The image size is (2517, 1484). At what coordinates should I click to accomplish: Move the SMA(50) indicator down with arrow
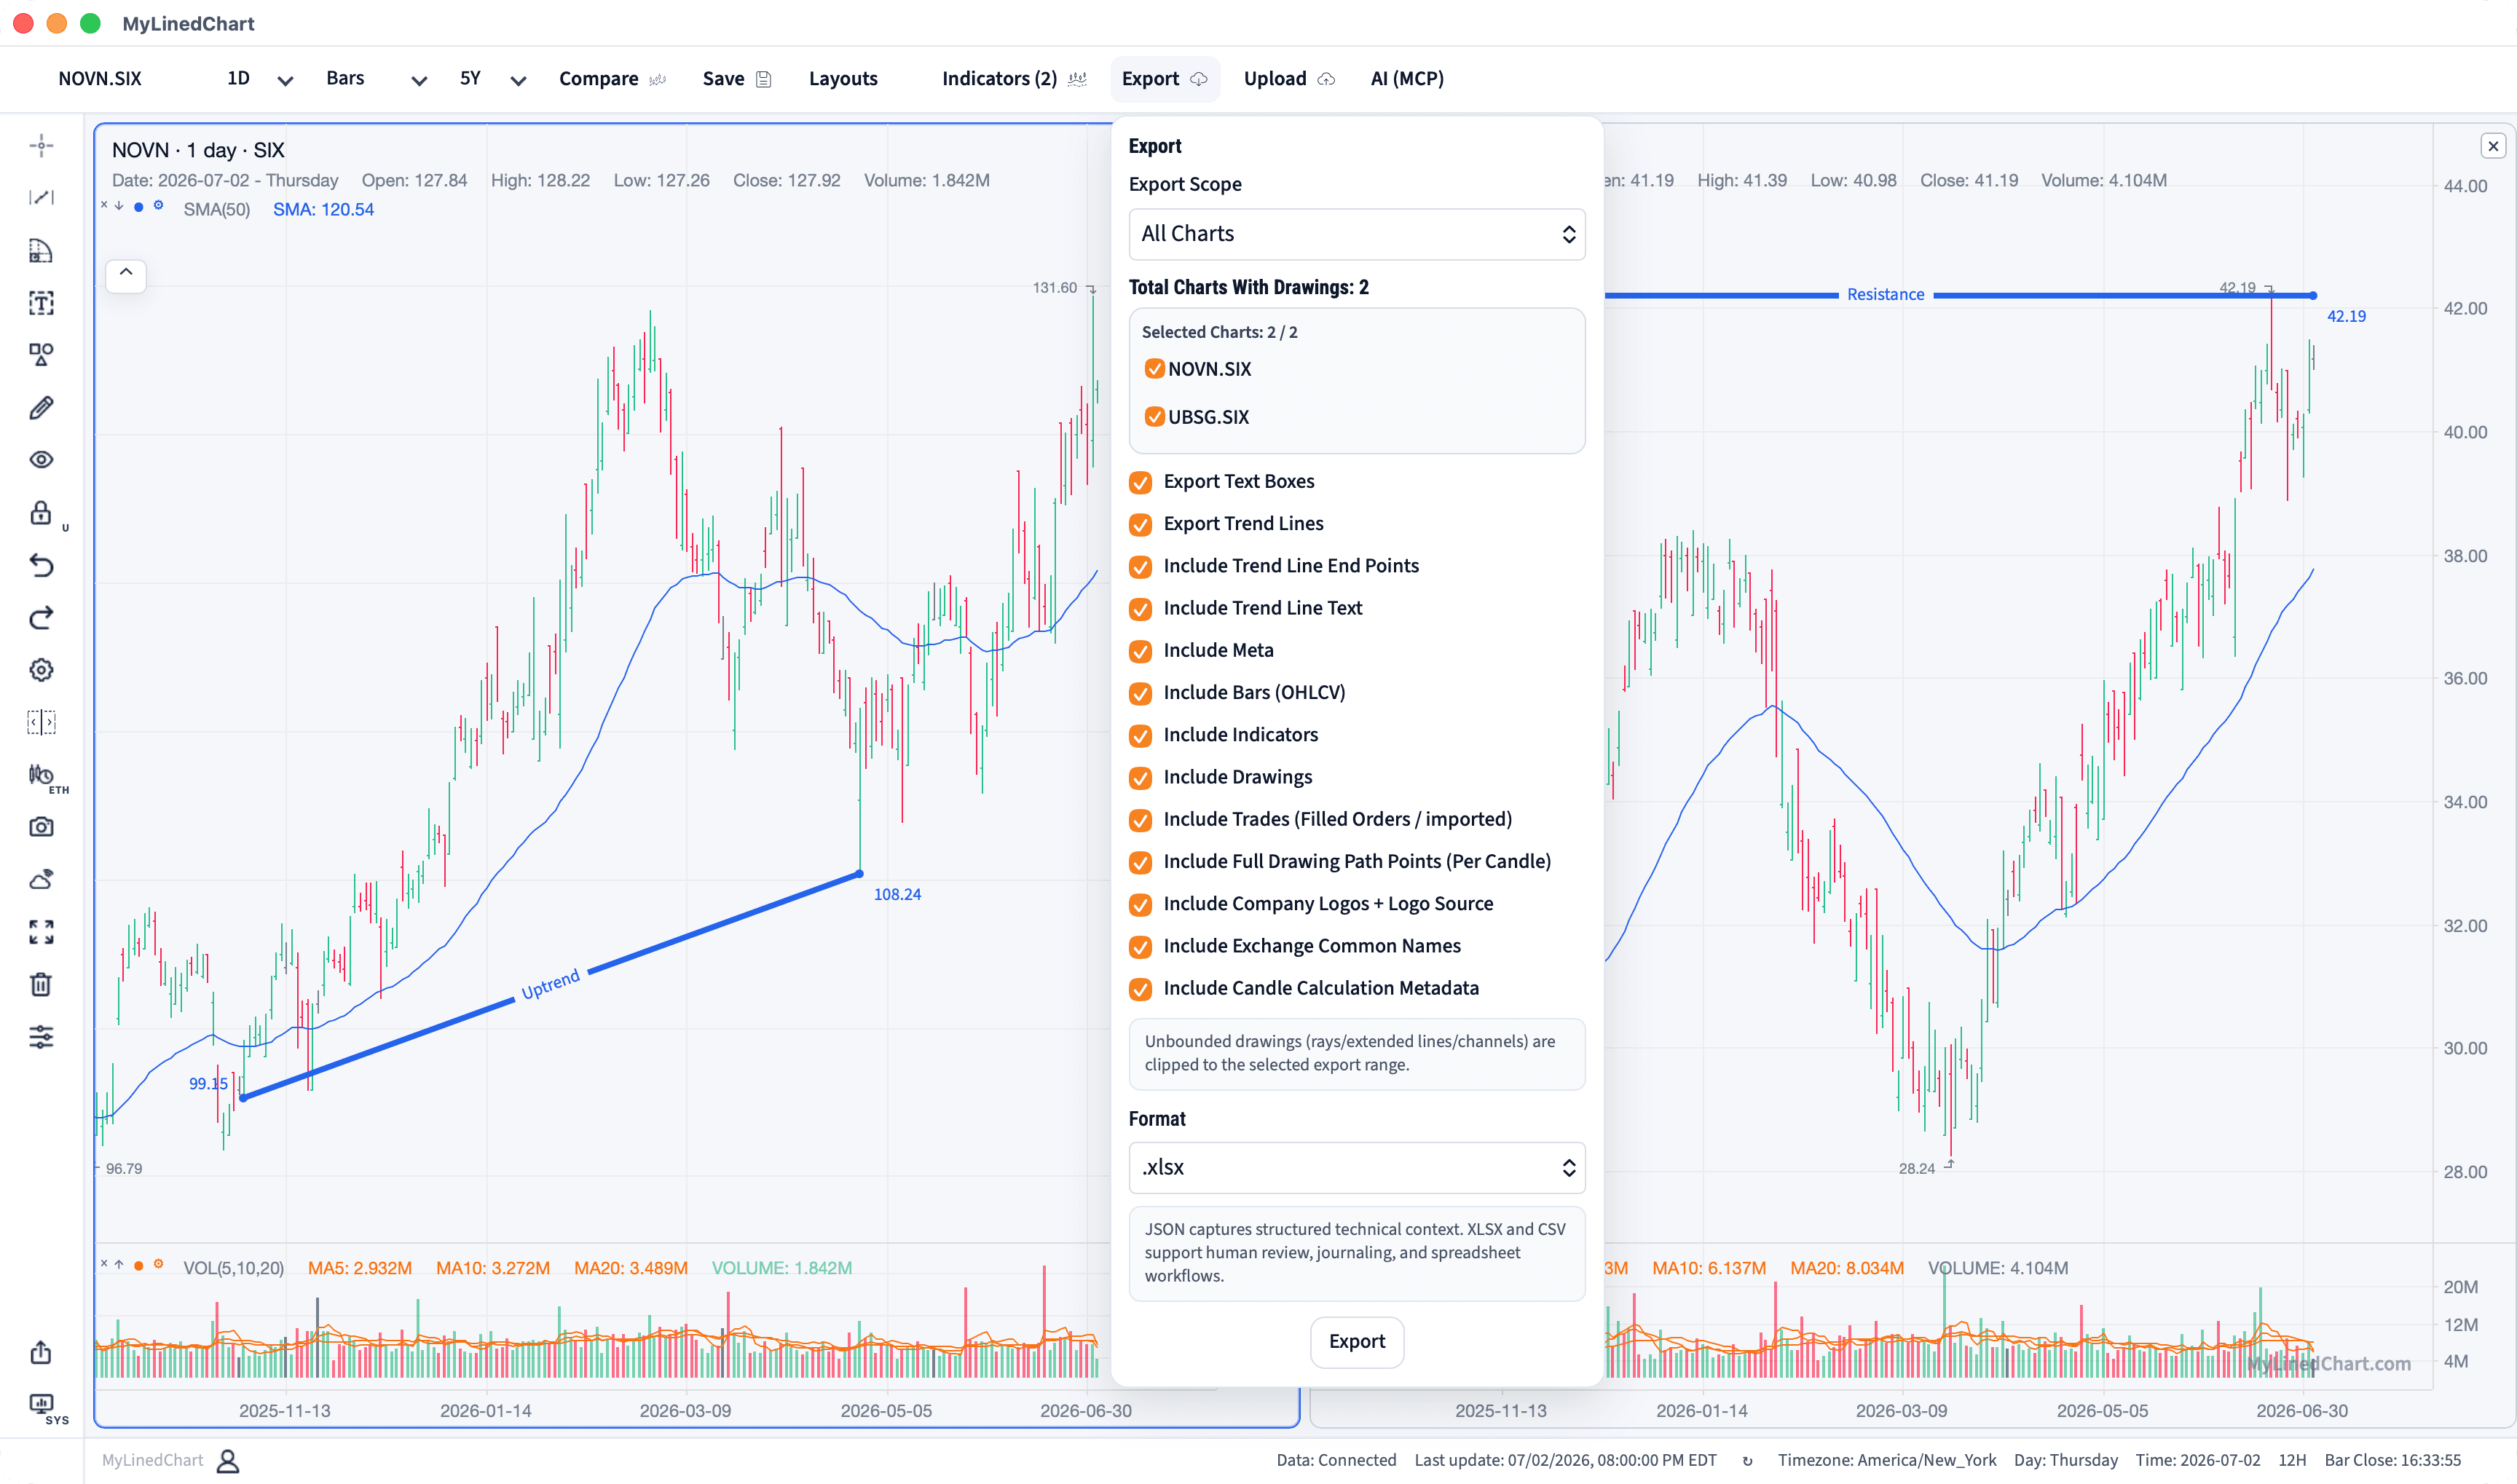click(119, 206)
